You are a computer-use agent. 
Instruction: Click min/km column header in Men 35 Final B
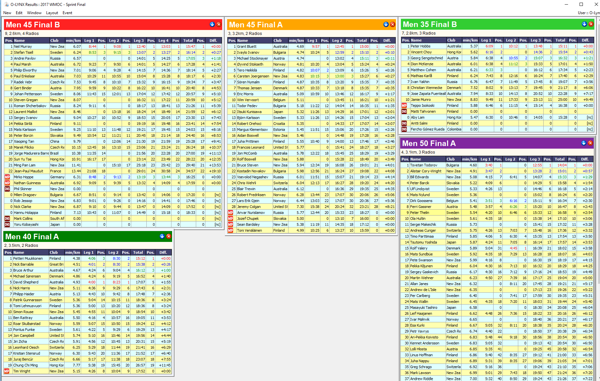pyautogui.click(x=470, y=40)
